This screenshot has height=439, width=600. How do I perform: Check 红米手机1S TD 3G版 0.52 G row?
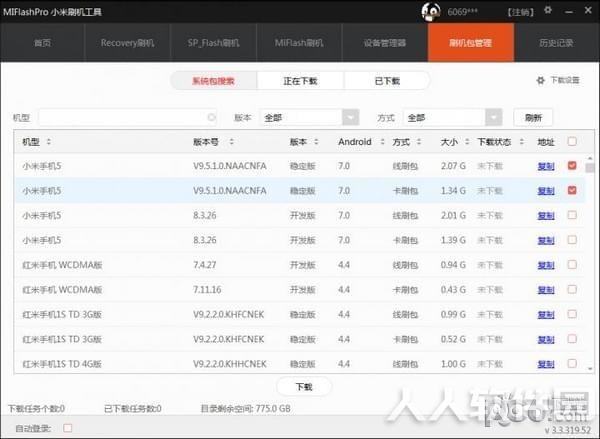[572, 339]
